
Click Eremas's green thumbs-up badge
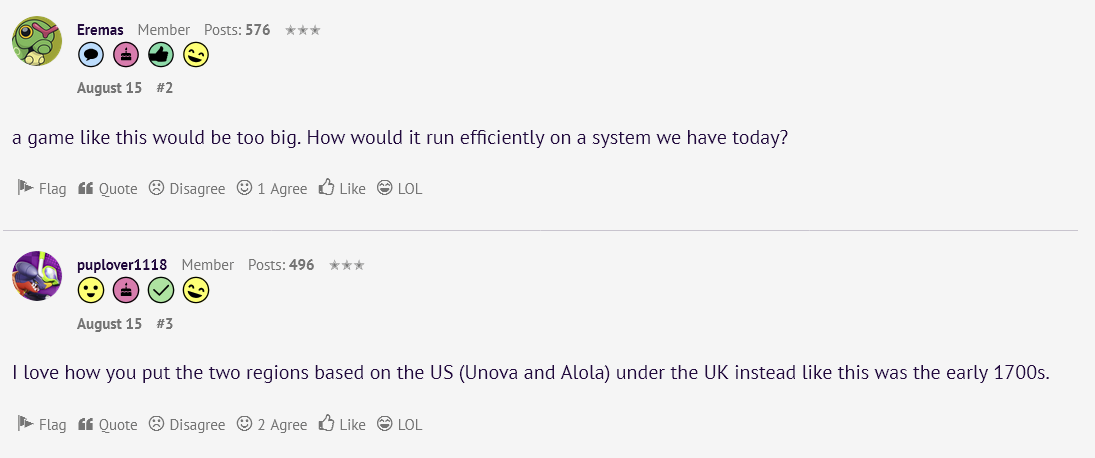161,55
